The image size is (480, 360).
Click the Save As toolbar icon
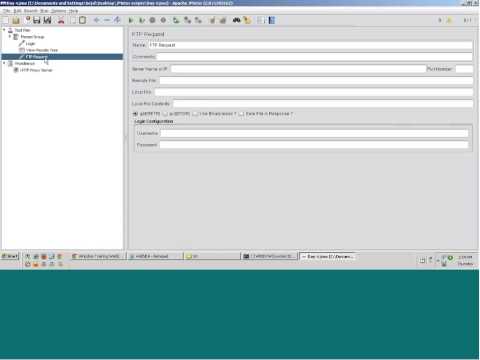48,20
